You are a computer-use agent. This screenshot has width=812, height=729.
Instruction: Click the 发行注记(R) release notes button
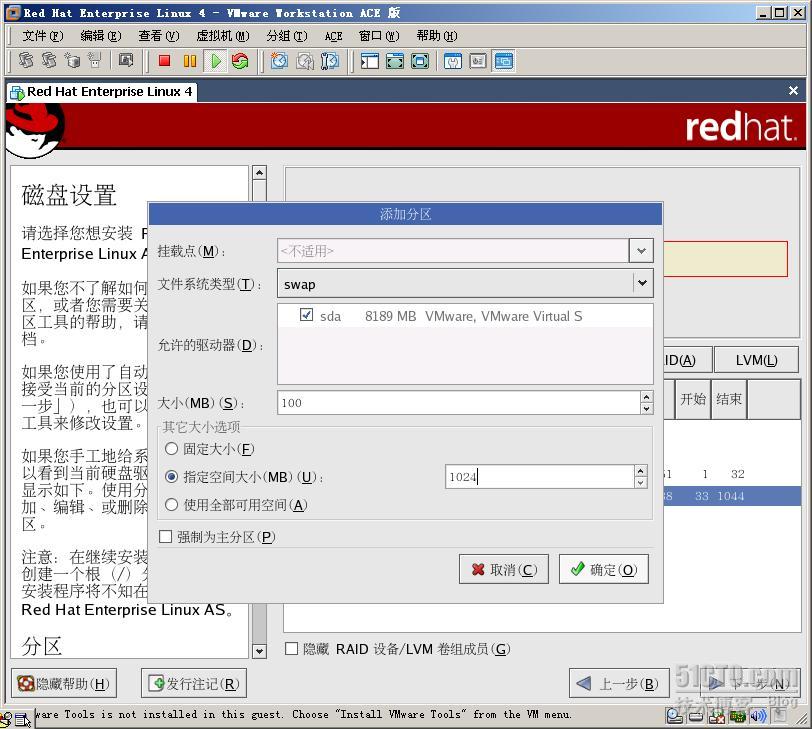coord(194,683)
